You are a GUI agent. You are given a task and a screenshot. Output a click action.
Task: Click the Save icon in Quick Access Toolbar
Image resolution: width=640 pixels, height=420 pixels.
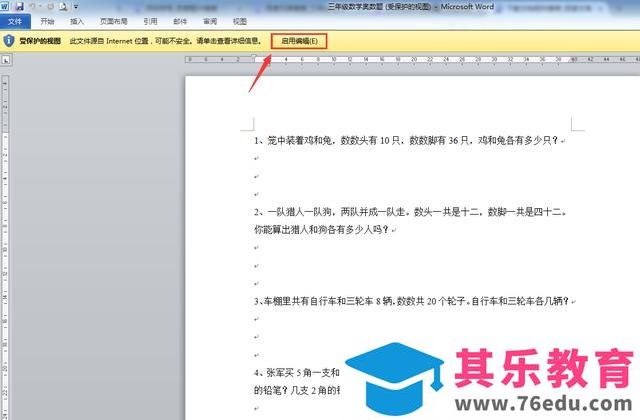pyautogui.click(x=19, y=6)
